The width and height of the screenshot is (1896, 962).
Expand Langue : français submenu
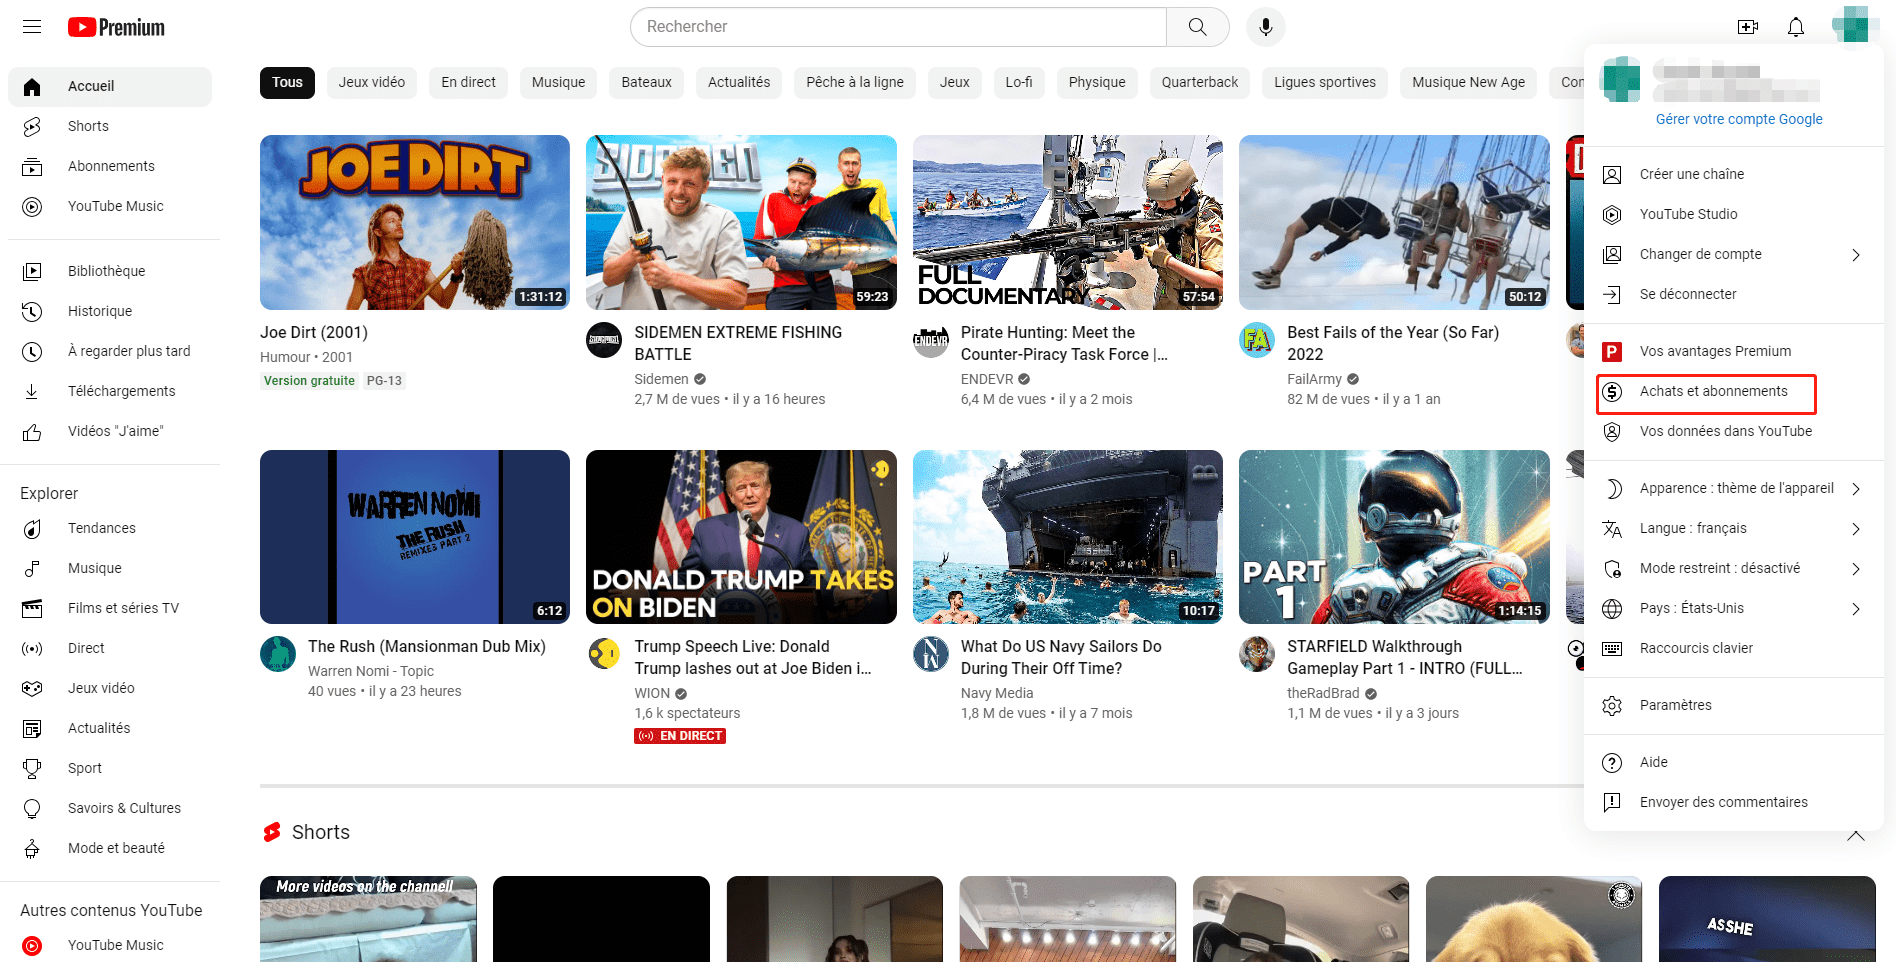1734,528
